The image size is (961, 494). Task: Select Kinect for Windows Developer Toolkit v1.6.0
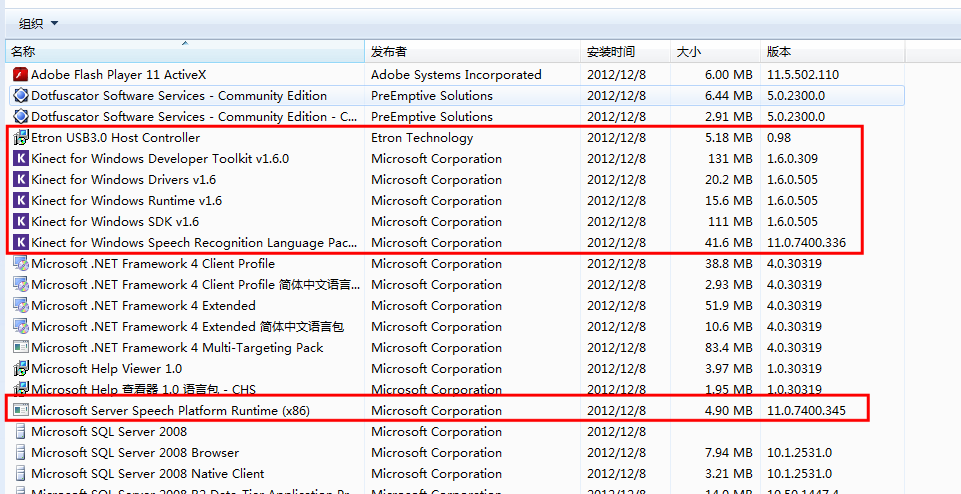[x=160, y=159]
